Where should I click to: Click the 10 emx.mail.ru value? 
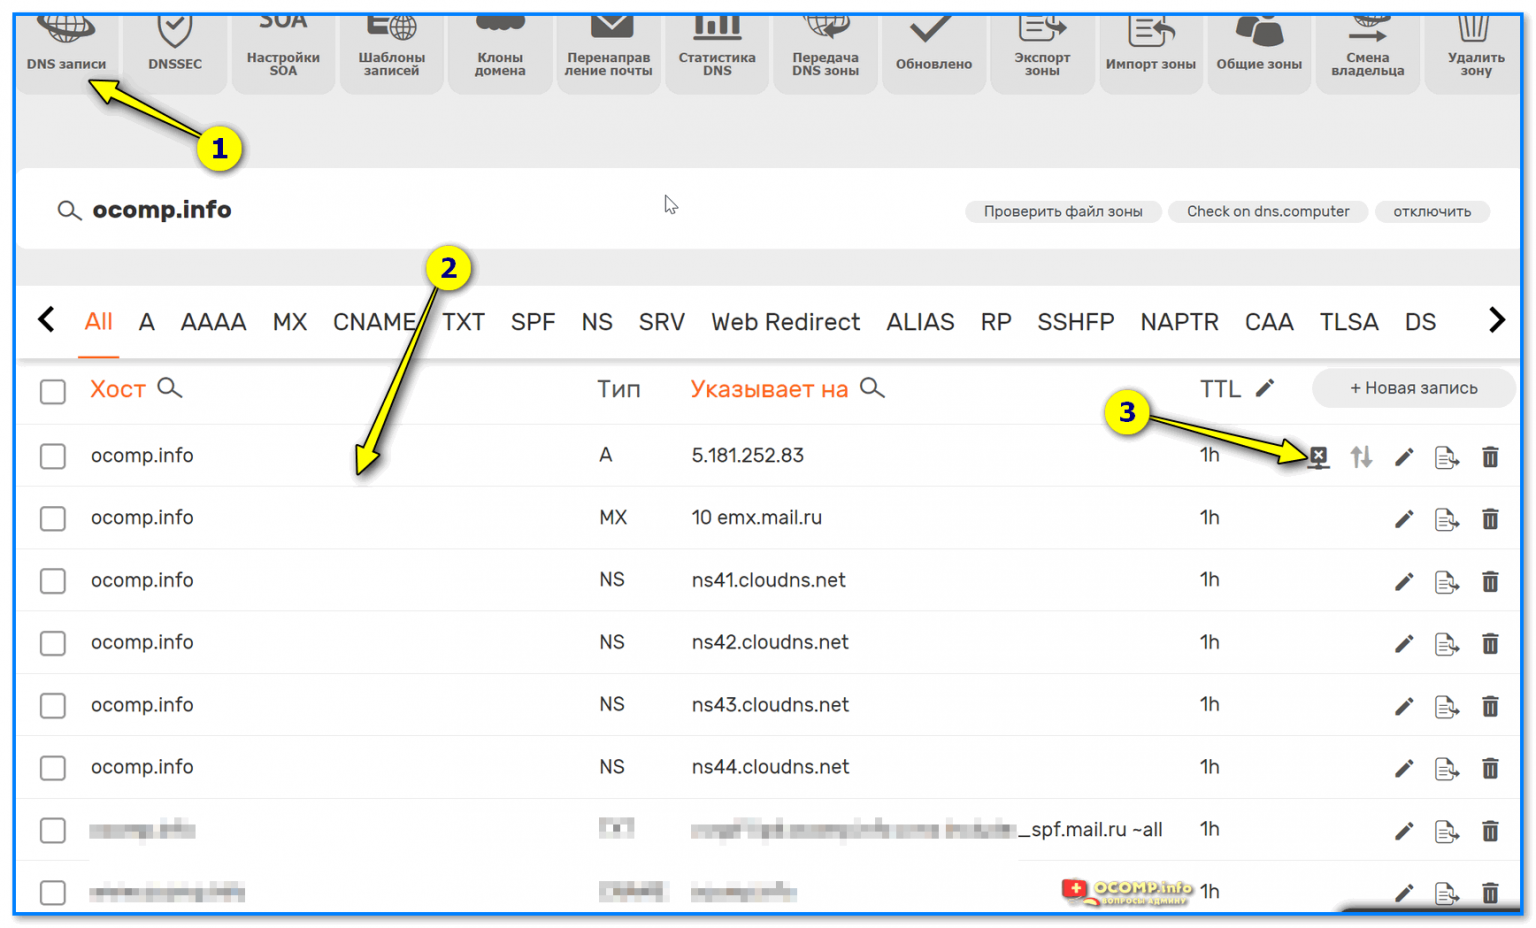click(757, 518)
